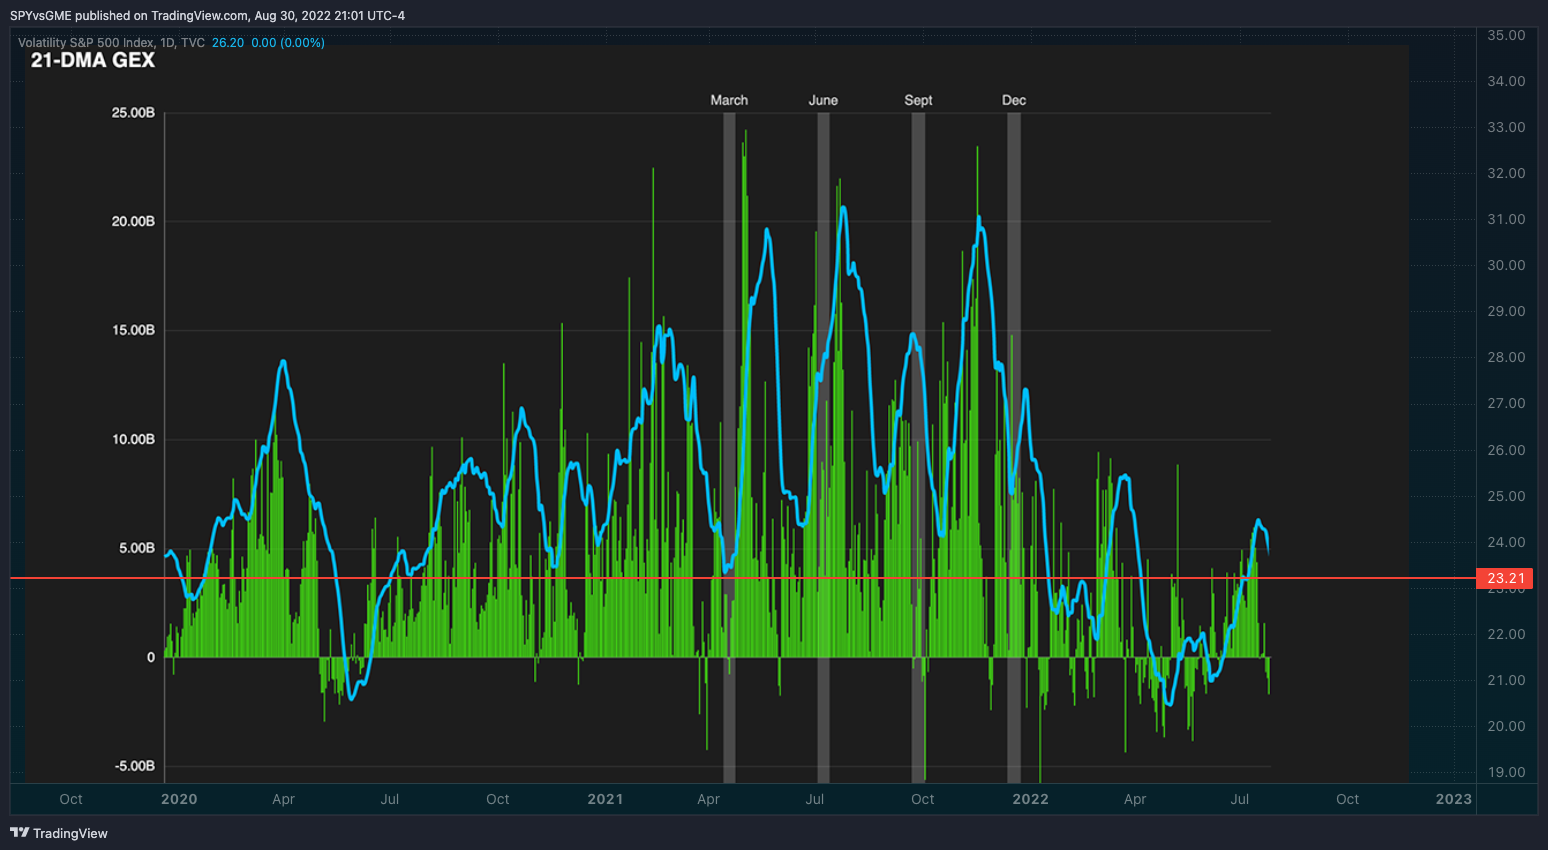Click the '5.00B' inner axis label
1548x850 pixels.
click(137, 548)
